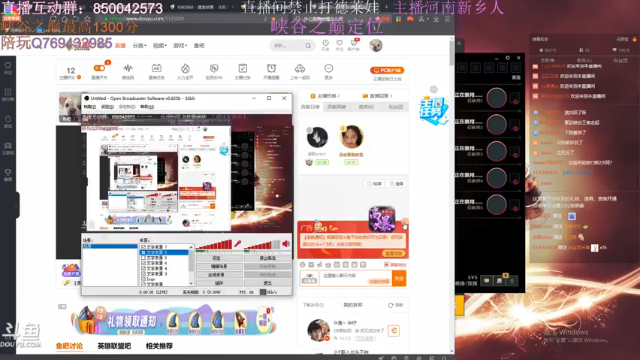Adjust the OBS desktop audio volume meter
The width and height of the screenshot is (640, 360).
pyautogui.click(x=263, y=244)
